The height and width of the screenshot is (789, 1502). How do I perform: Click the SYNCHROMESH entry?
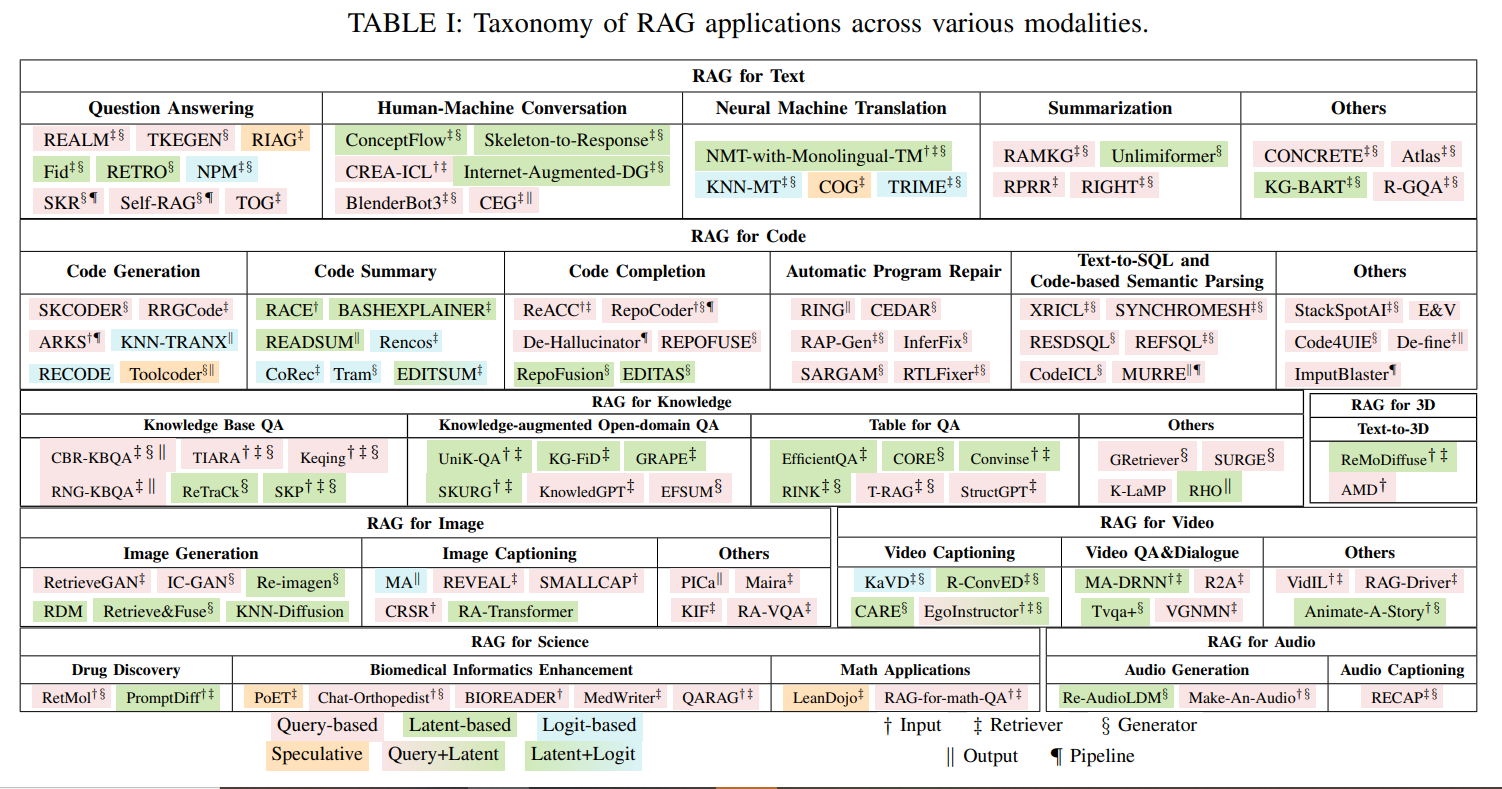coord(1187,310)
